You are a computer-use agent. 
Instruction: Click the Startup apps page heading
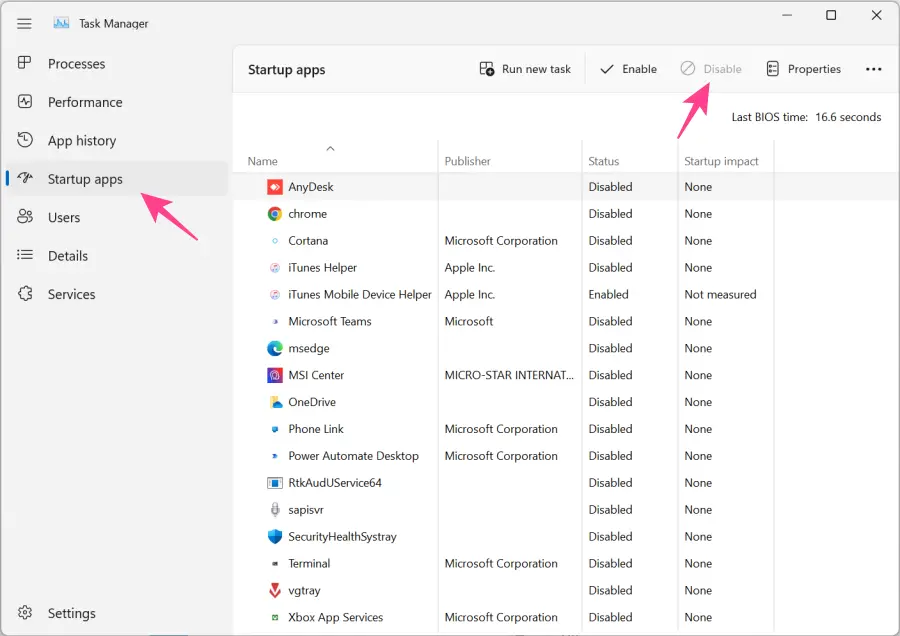286,69
